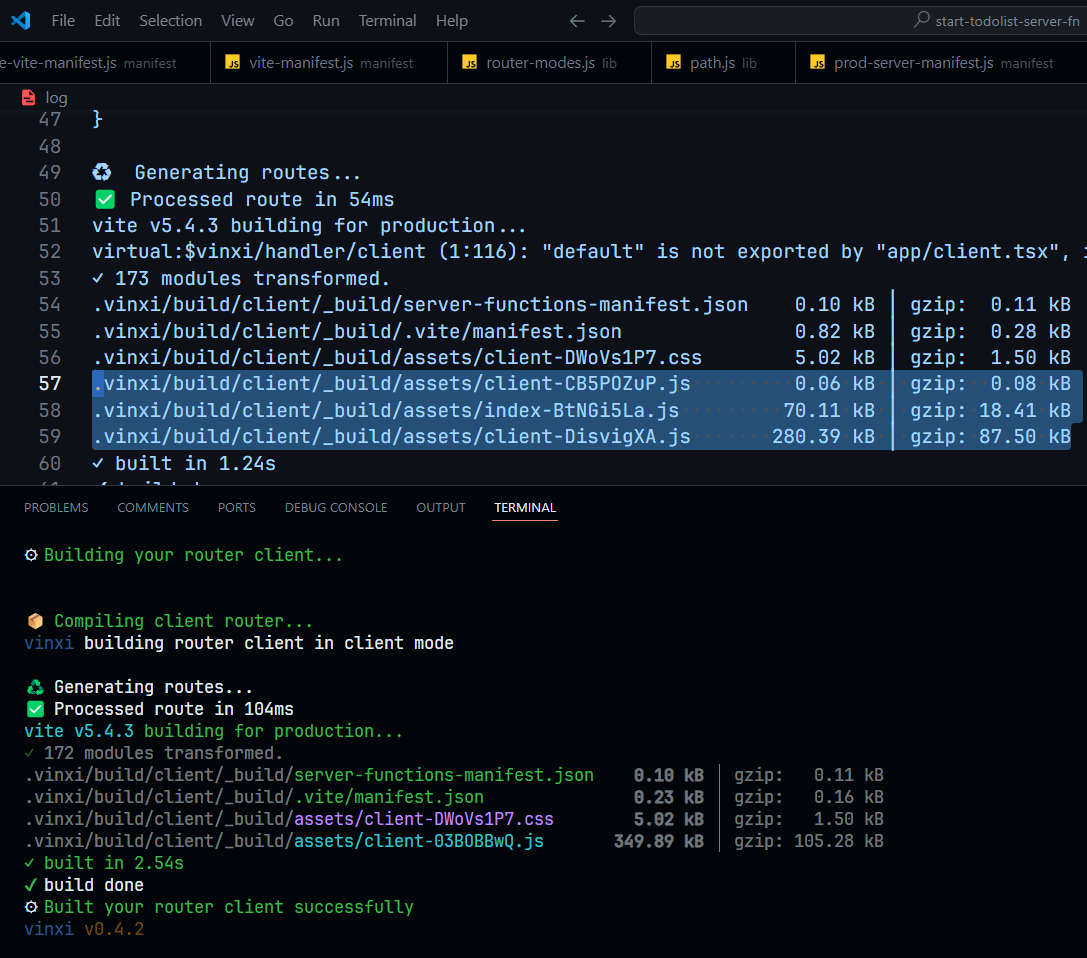Click the green check emoji on editor line 50

coord(105,200)
